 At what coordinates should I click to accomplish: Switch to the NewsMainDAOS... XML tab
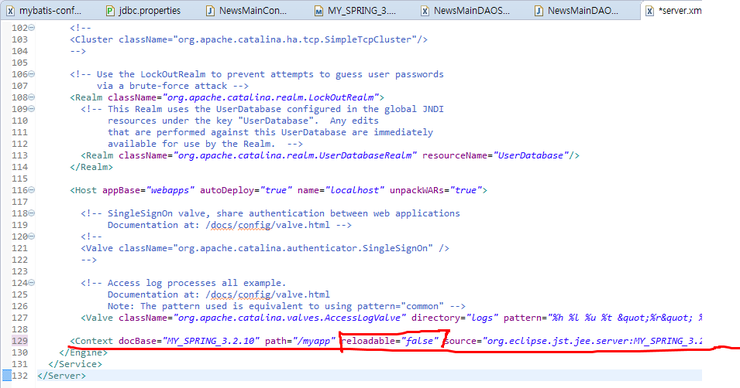point(465,10)
